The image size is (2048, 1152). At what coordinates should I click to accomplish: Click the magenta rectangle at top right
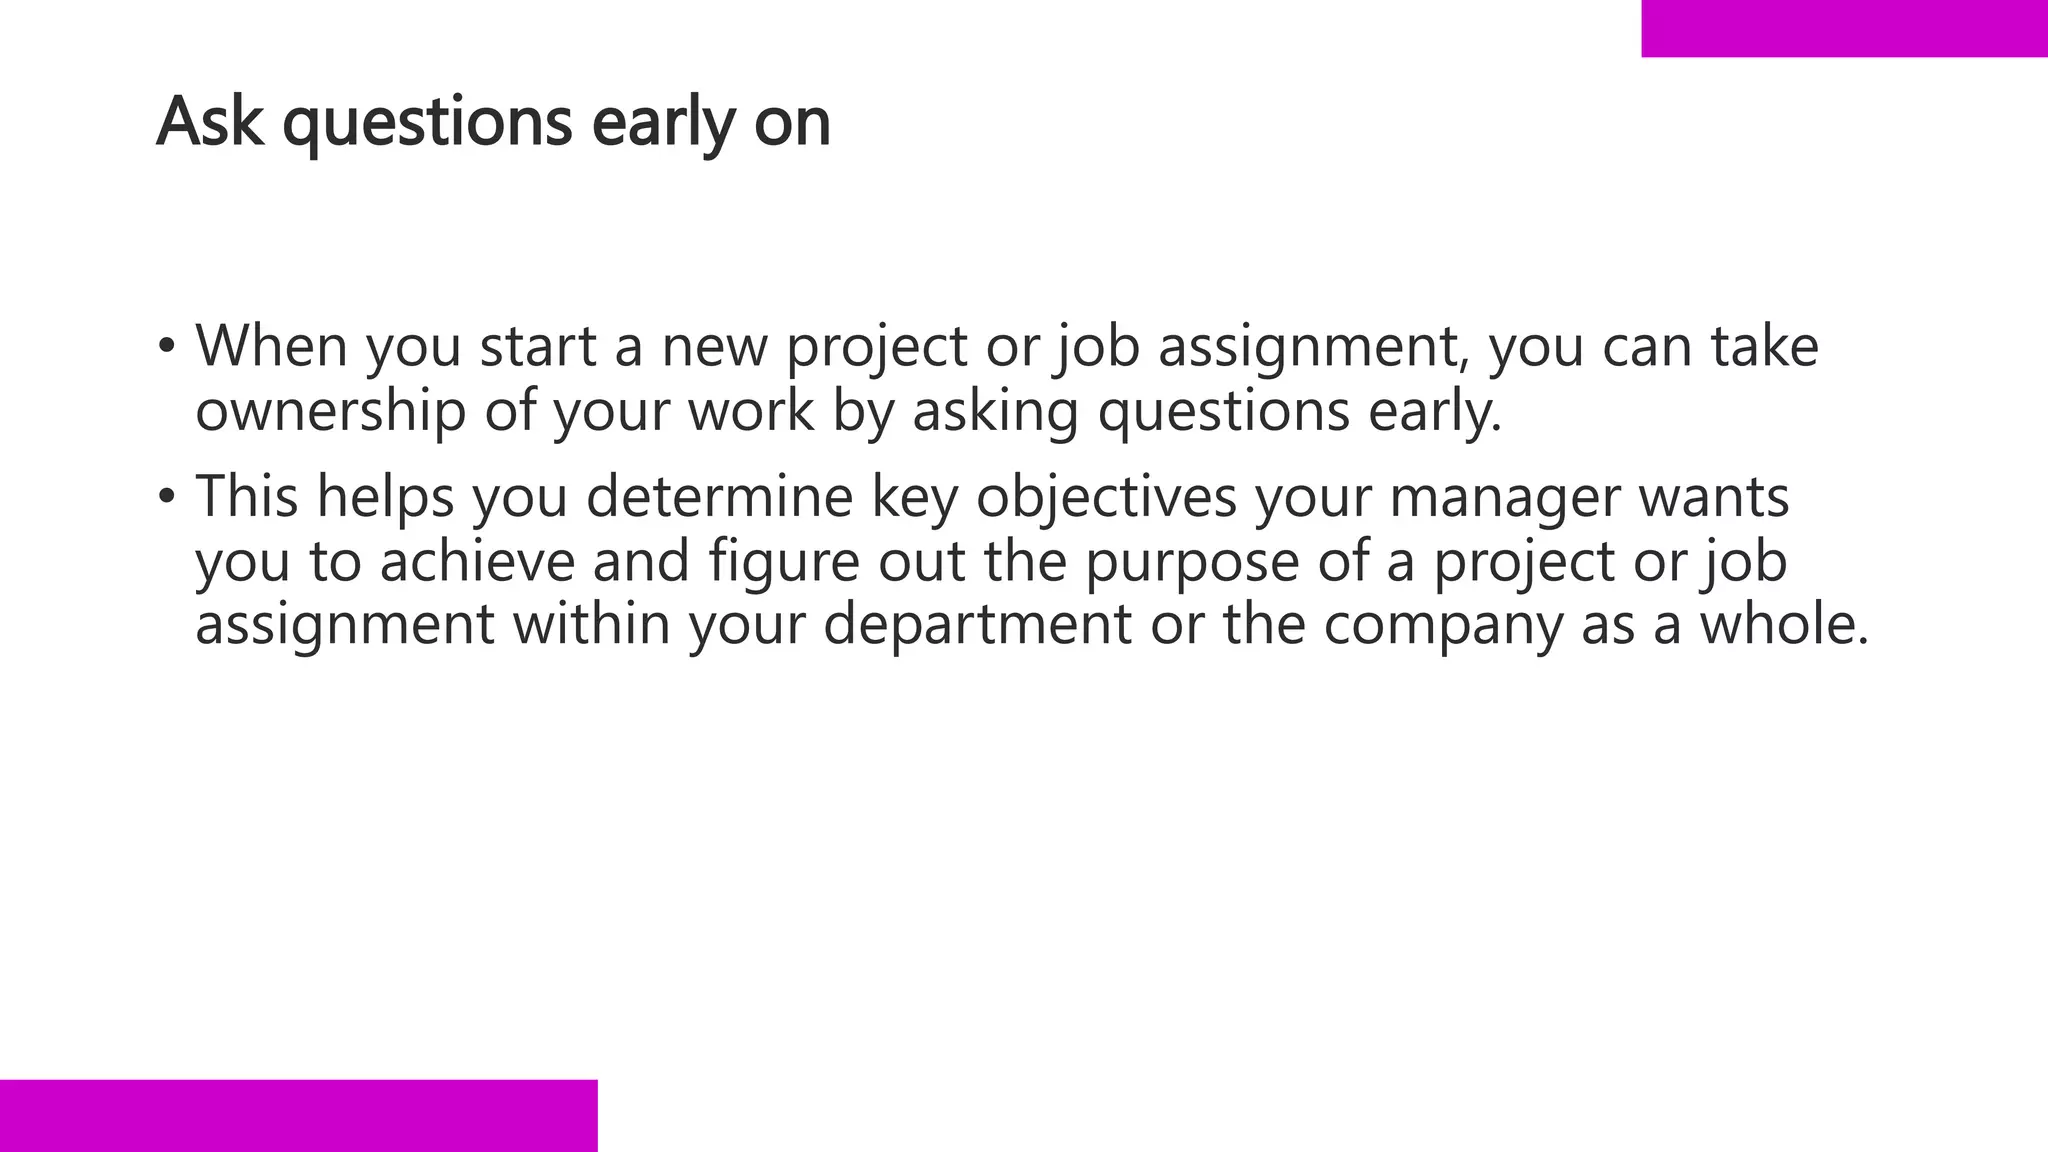(x=1844, y=28)
